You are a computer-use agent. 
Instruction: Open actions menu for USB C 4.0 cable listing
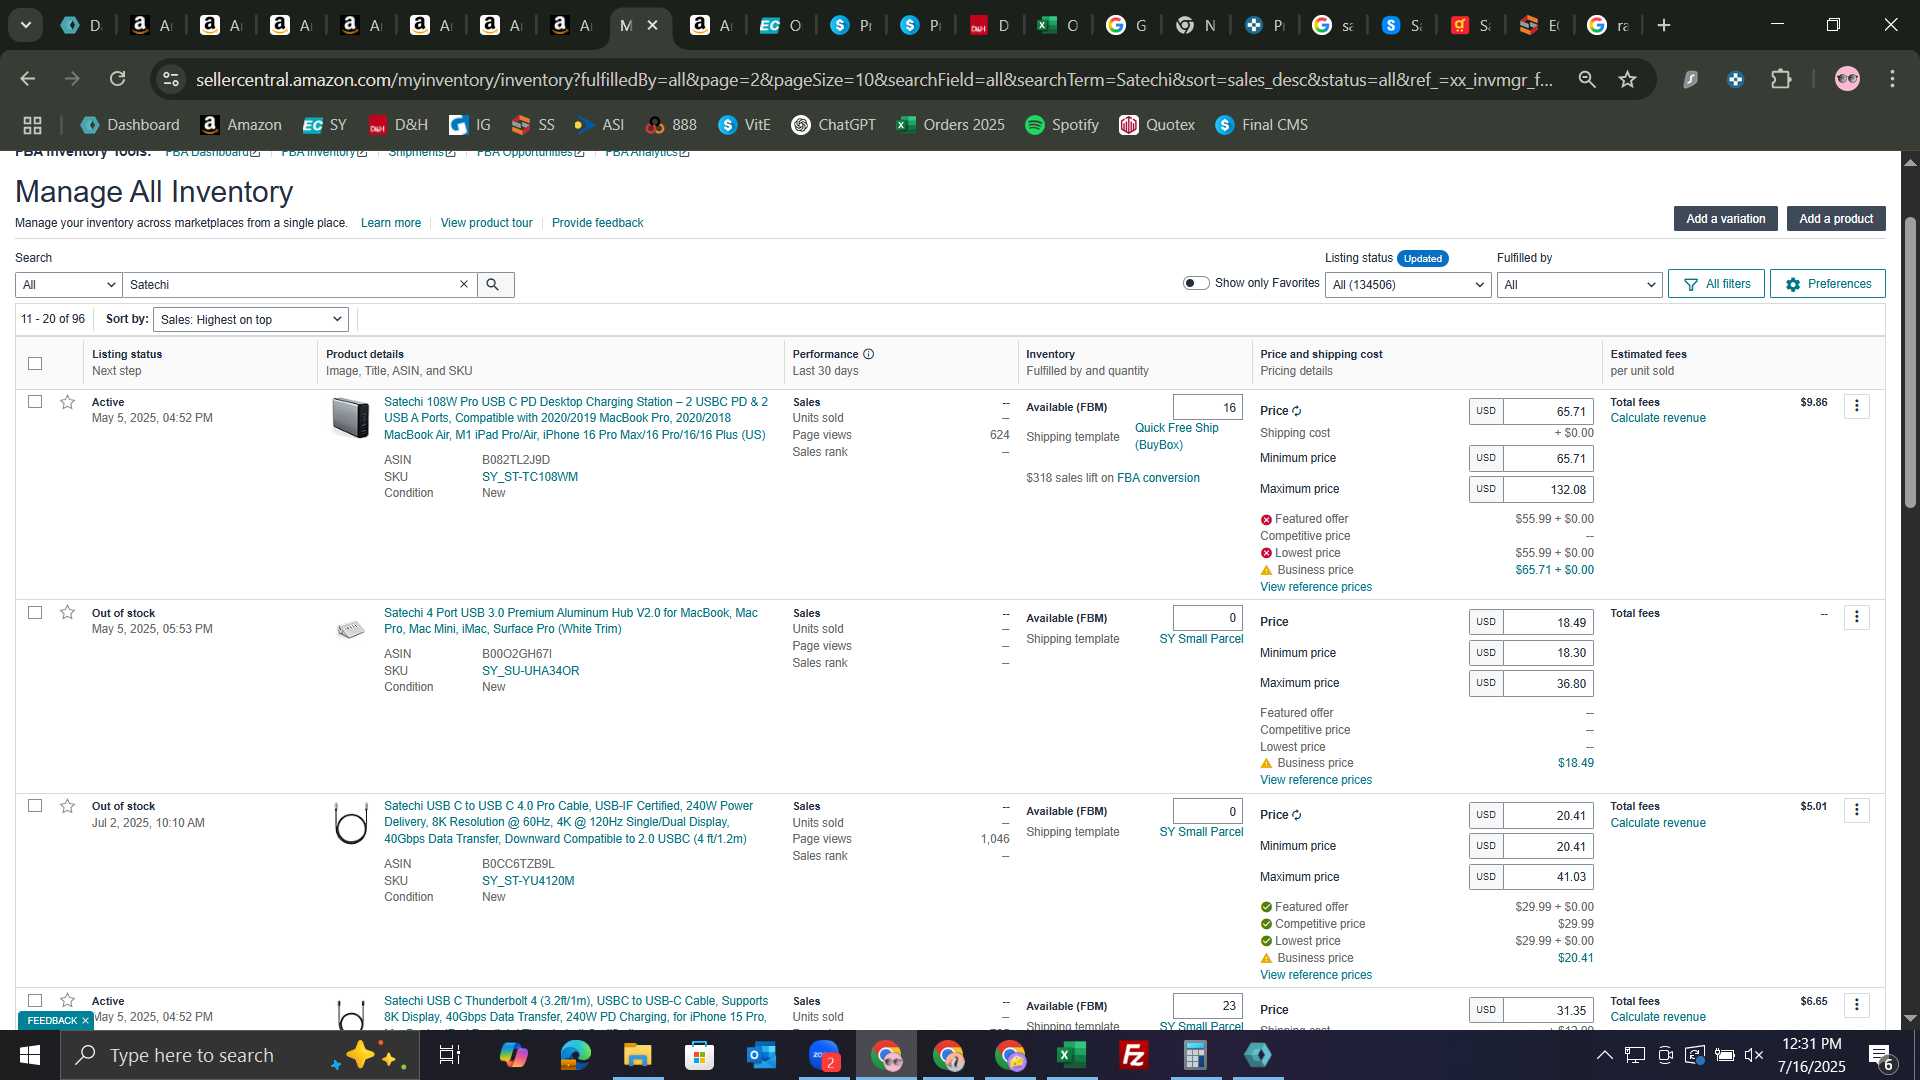pyautogui.click(x=1857, y=810)
